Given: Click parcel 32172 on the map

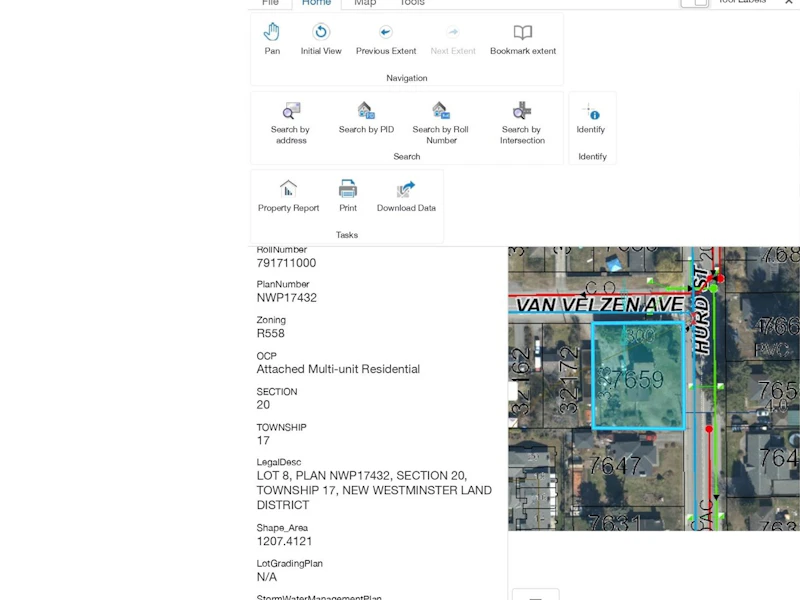Looking at the screenshot, I should tap(568, 380).
